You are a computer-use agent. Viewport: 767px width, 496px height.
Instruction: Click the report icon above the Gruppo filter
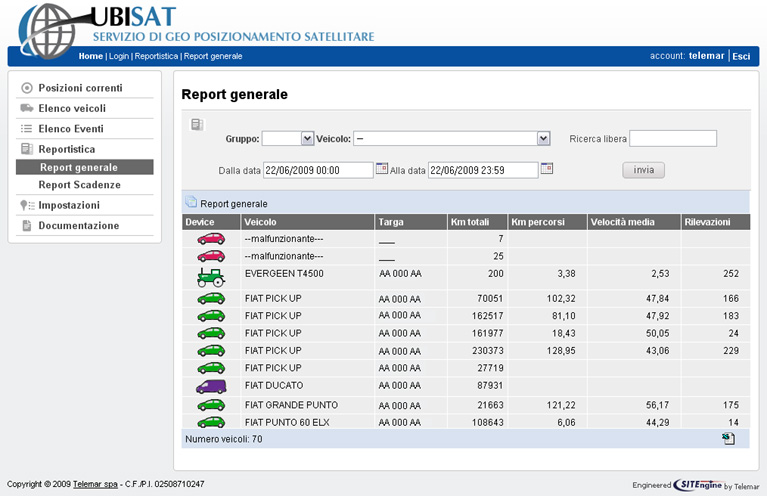pos(197,125)
